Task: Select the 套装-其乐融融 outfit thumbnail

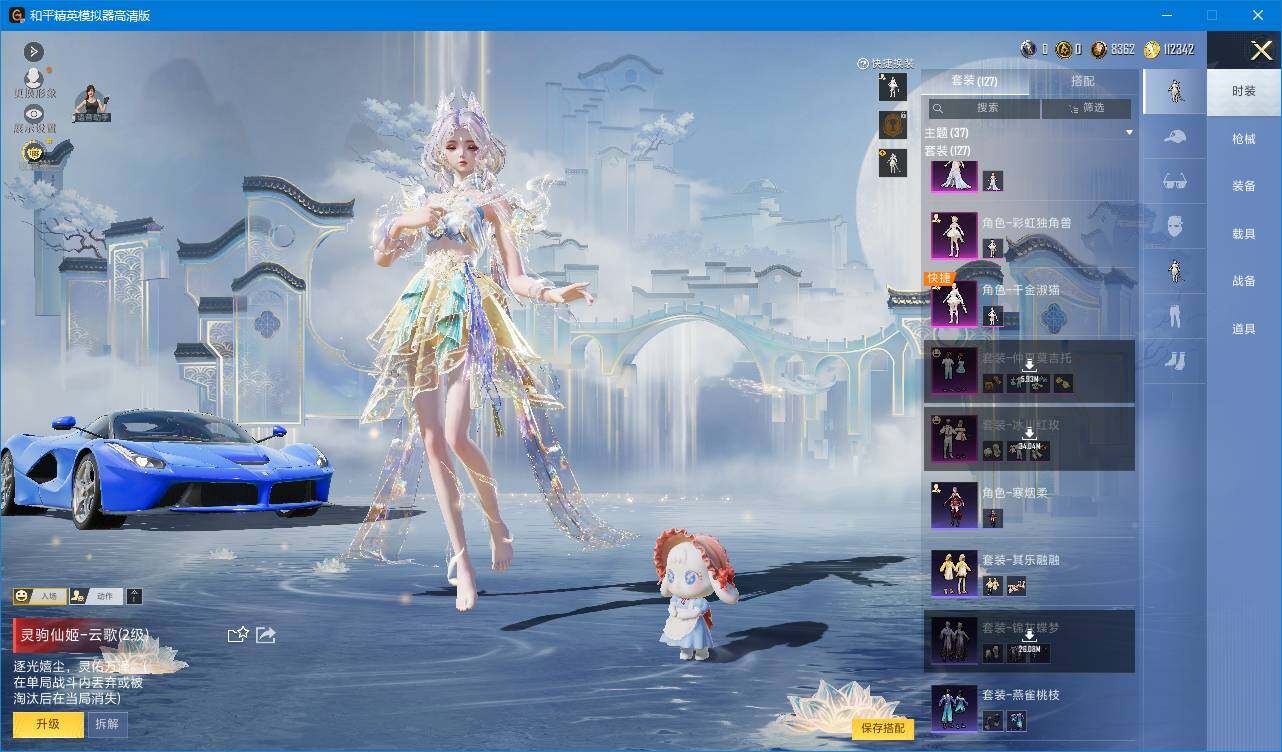Action: [x=954, y=573]
